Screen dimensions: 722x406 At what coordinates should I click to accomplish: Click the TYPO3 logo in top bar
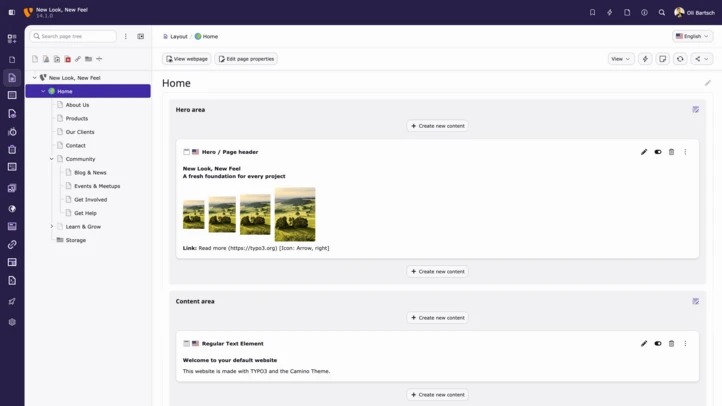coord(28,12)
